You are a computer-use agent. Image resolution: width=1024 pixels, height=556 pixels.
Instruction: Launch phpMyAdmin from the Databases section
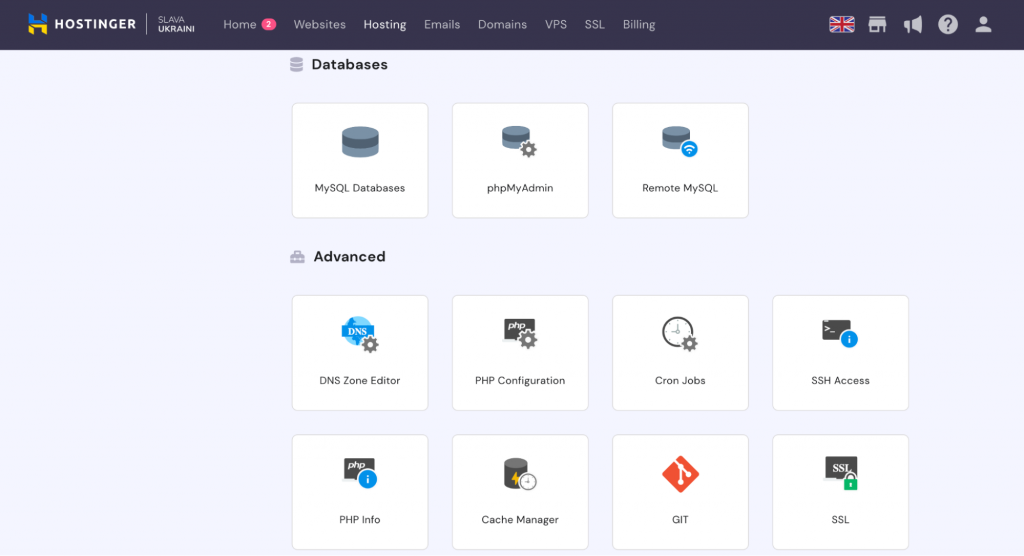(x=520, y=160)
